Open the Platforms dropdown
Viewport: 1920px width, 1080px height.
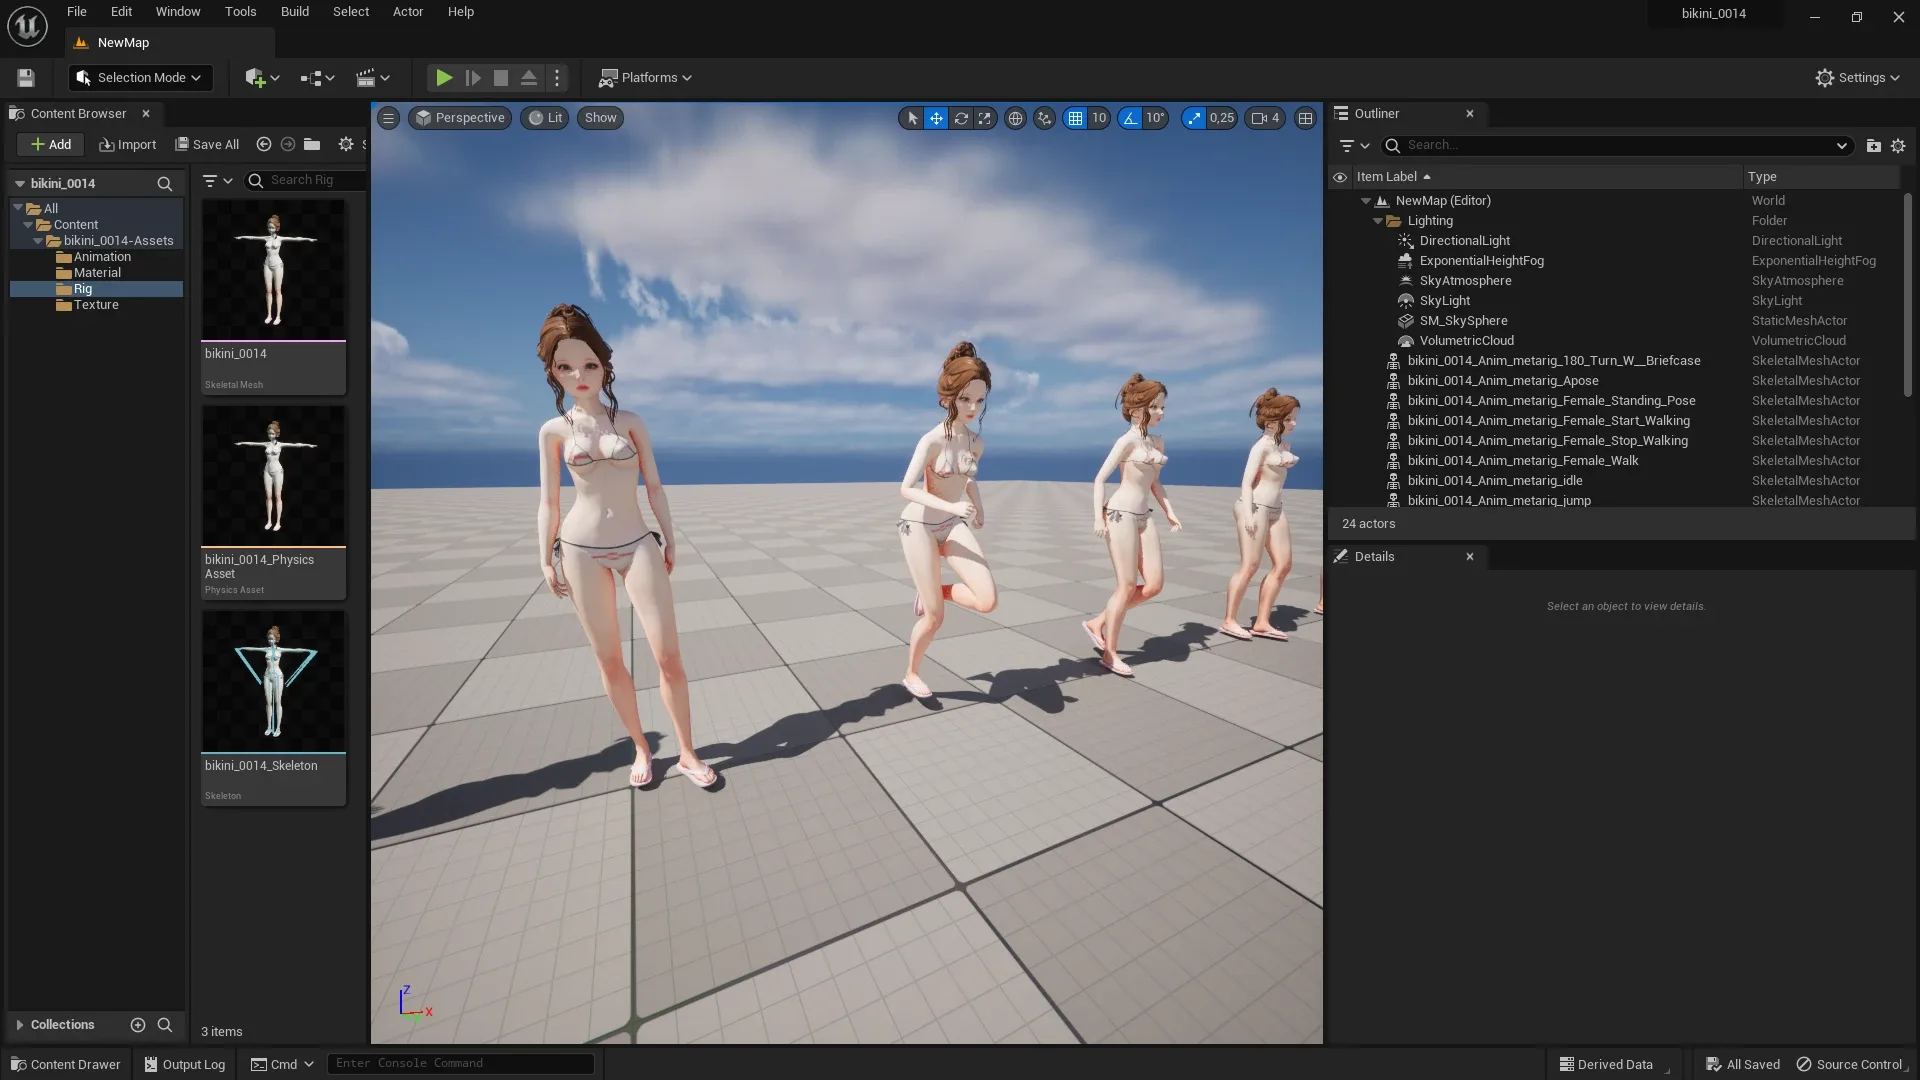pos(645,78)
